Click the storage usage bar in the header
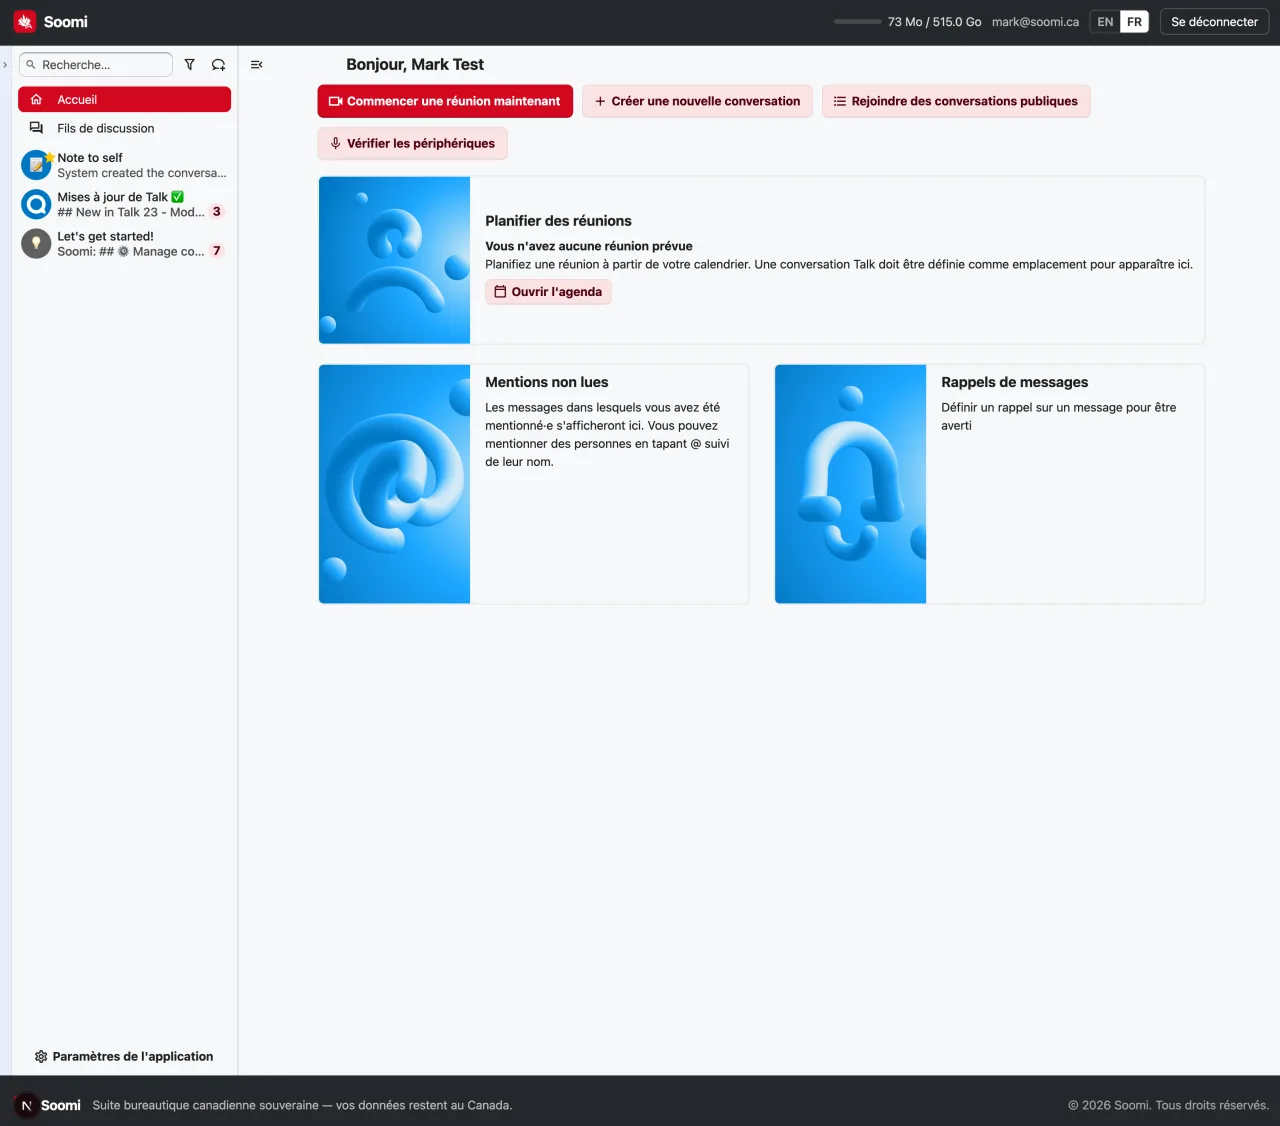1280x1126 pixels. pos(858,22)
